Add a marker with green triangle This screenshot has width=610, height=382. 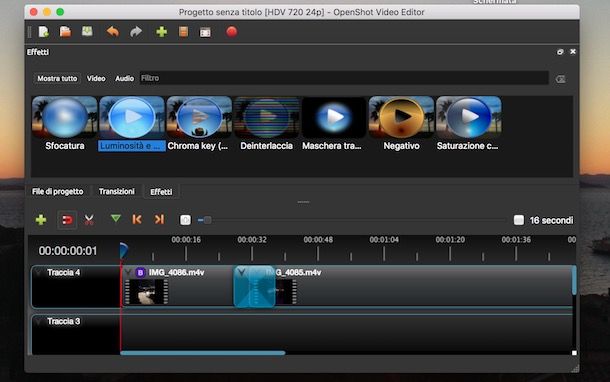click(116, 219)
